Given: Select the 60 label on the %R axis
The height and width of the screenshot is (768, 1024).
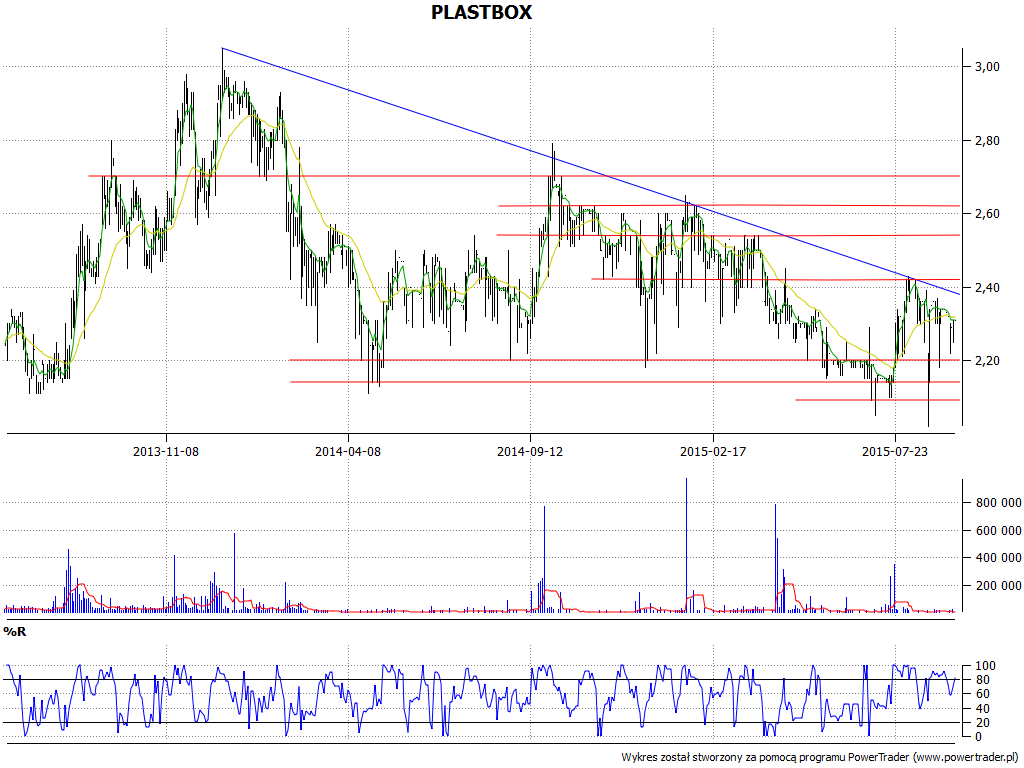Looking at the screenshot, I should (x=982, y=694).
